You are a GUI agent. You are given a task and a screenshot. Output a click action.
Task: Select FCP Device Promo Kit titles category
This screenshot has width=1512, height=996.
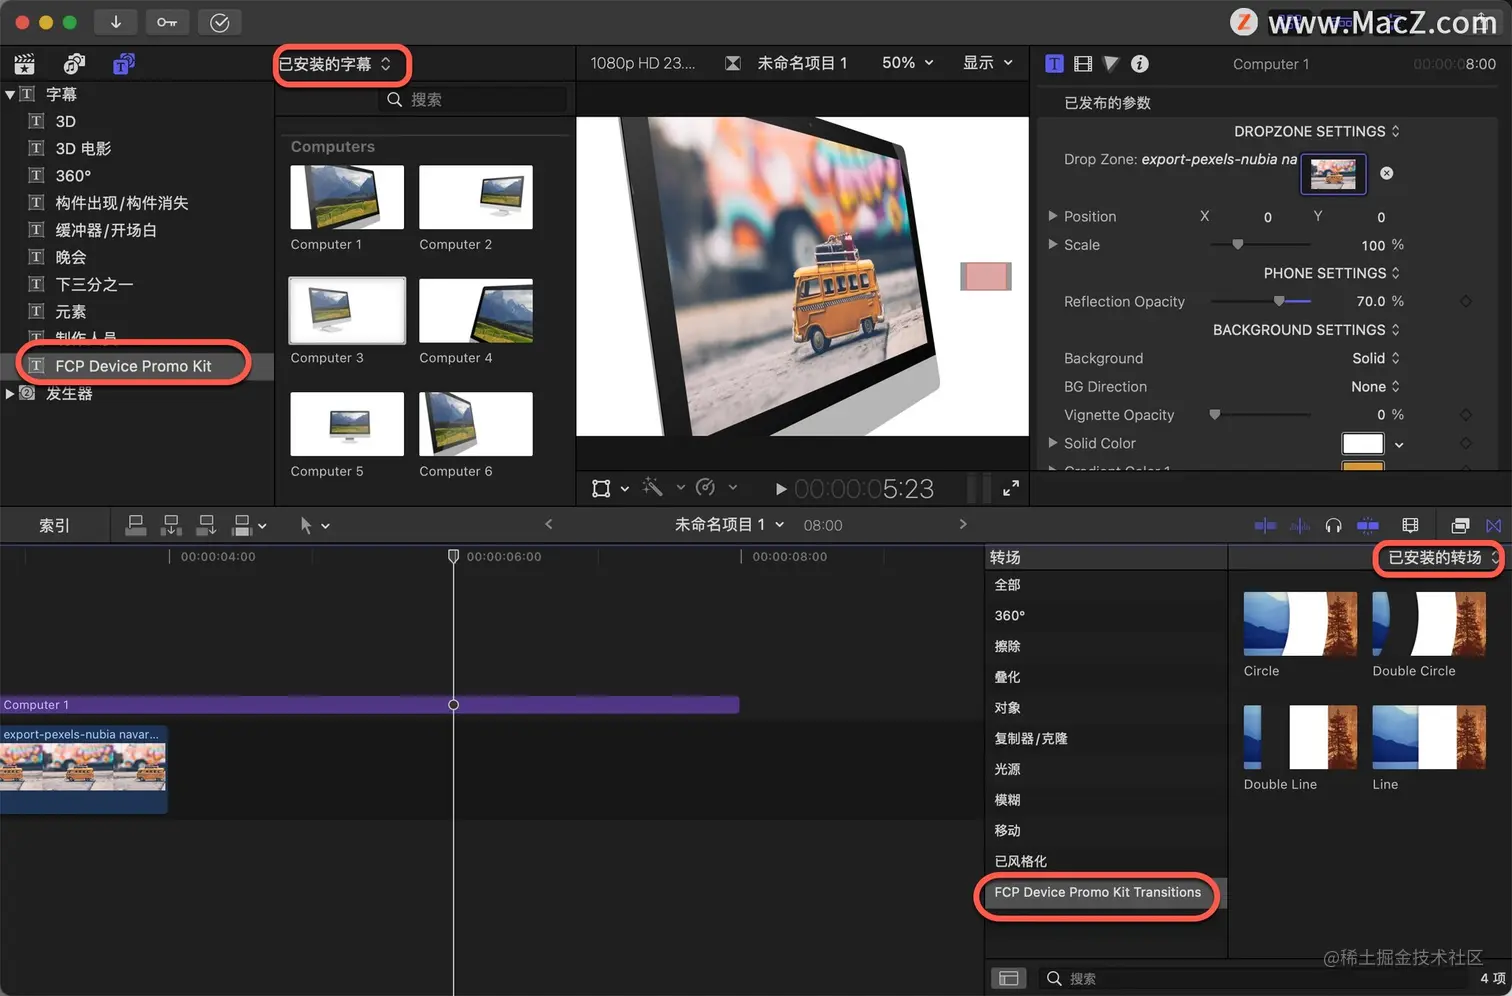137,366
